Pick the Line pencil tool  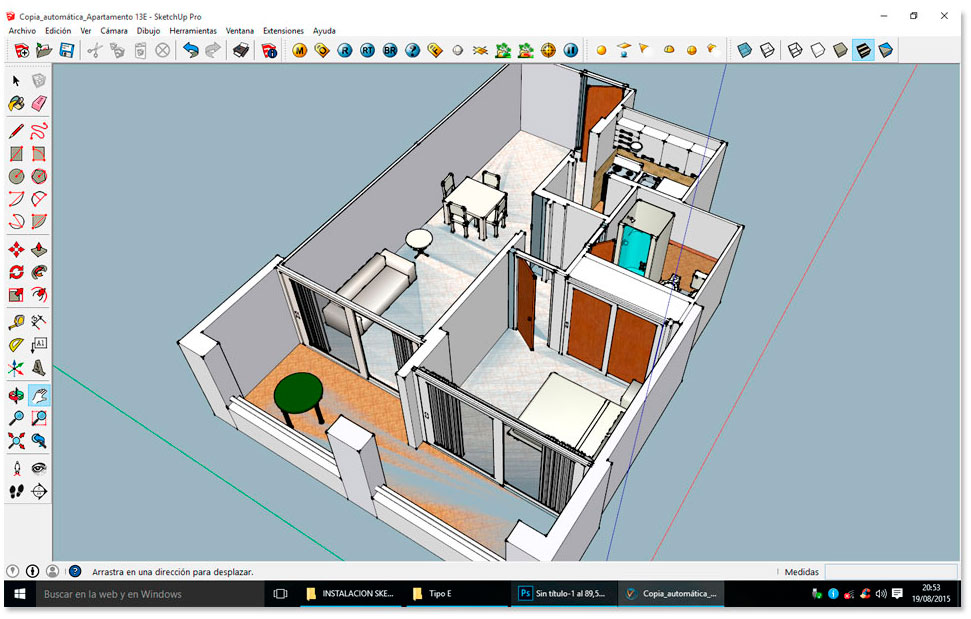[17, 131]
